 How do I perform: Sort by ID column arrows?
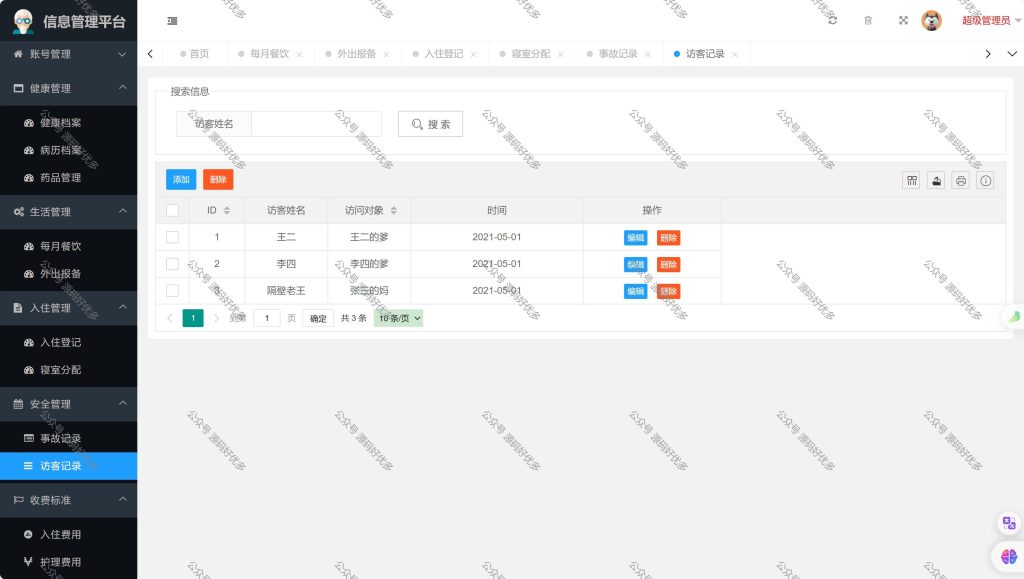coord(227,210)
